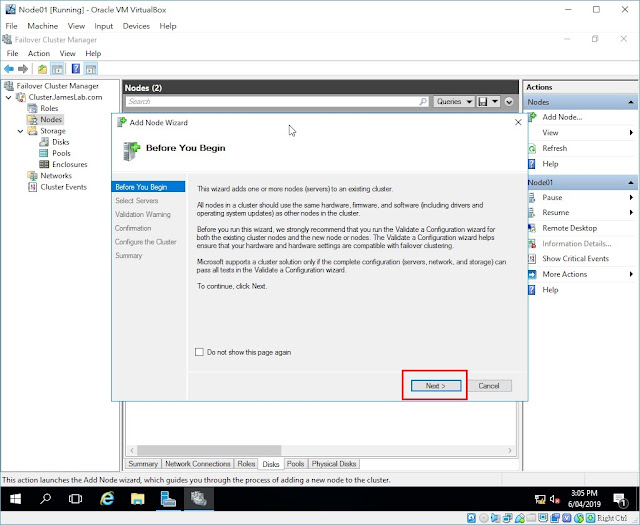Open Cluster Events in the tree
The image size is (640, 525).
[63, 187]
